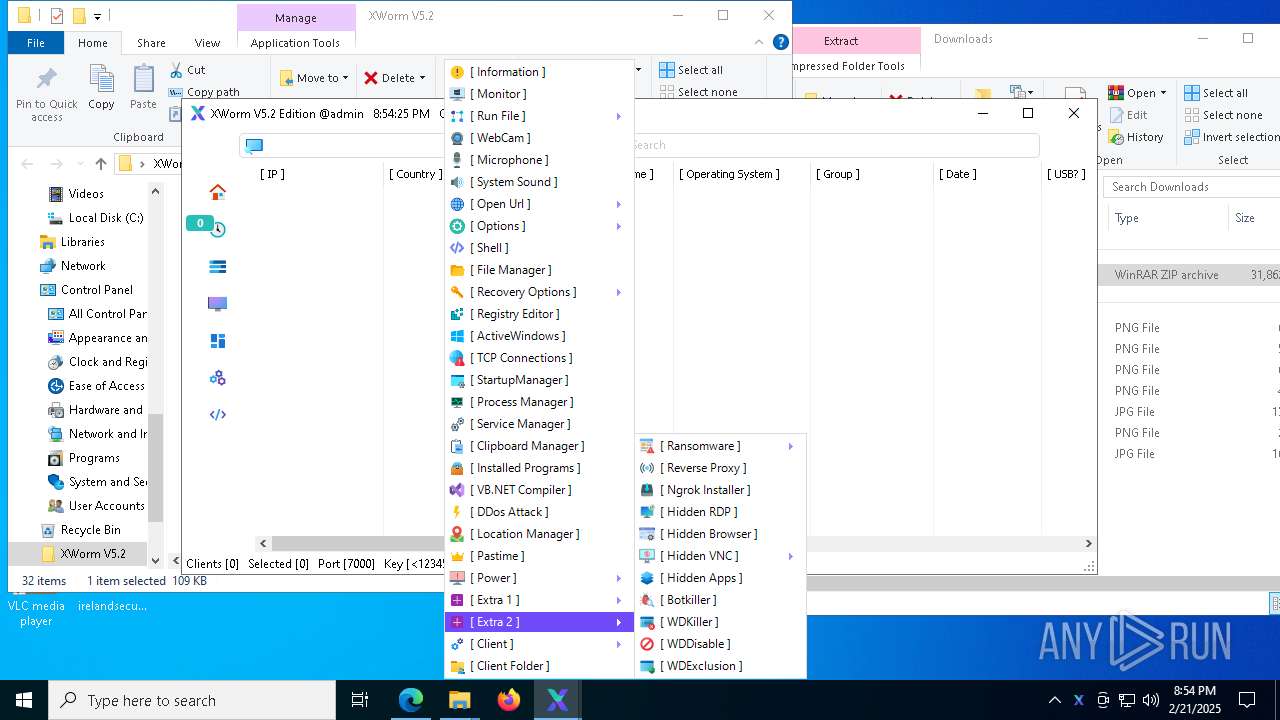The image size is (1280, 720).
Task: Click the WDDisable prohibition icon
Action: (x=647, y=644)
